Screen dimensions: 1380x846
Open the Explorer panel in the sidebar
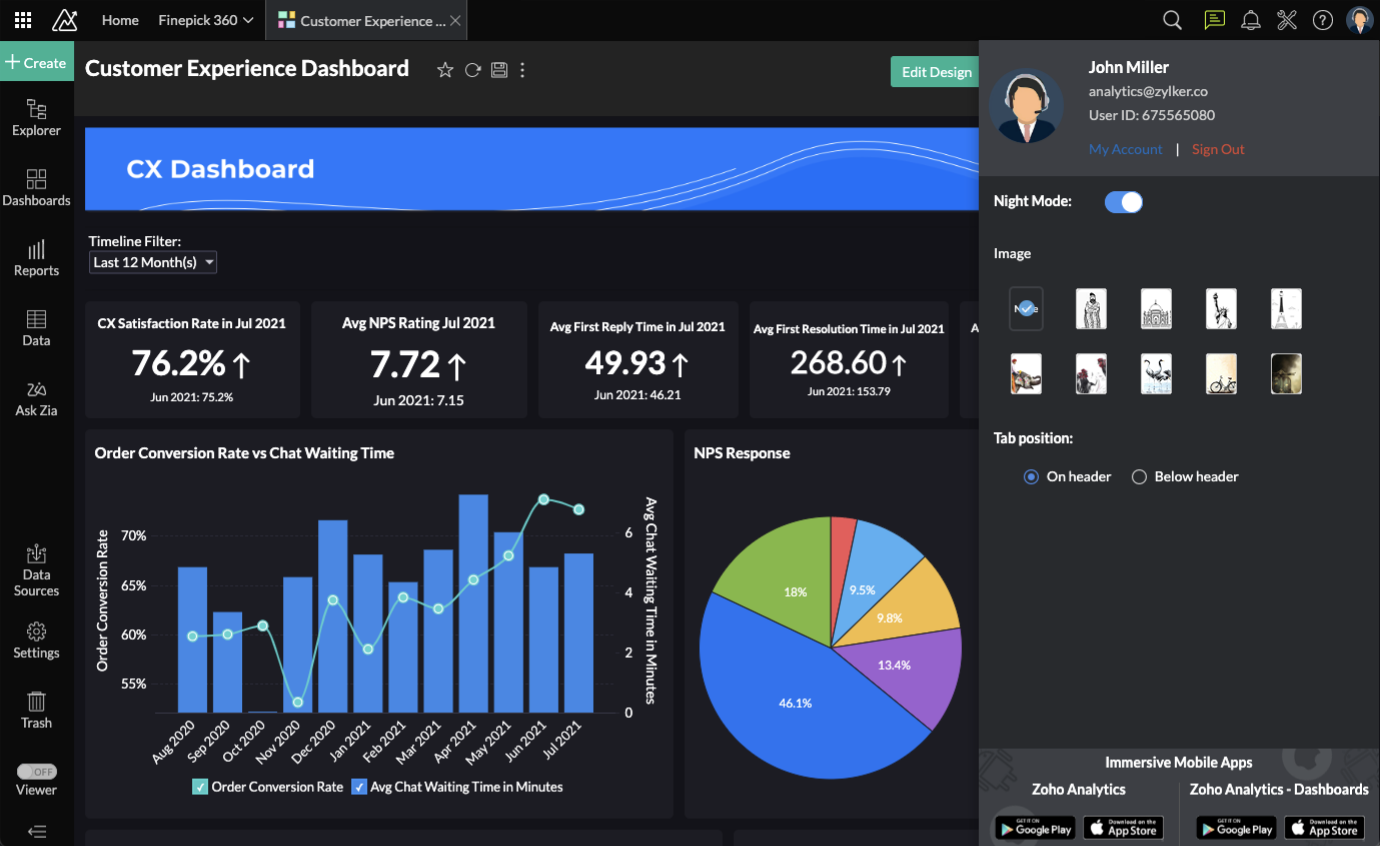36,117
